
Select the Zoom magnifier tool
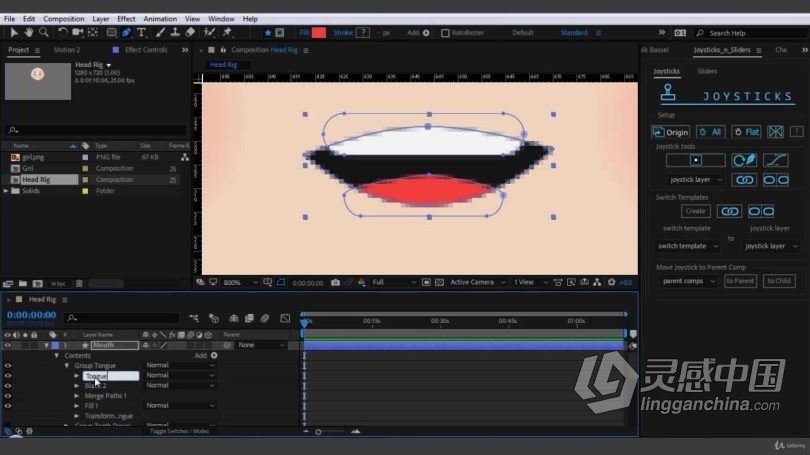point(44,33)
